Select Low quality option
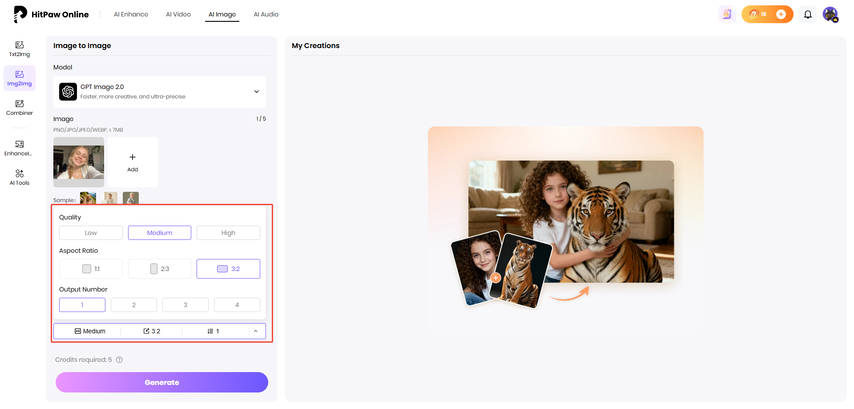Viewport: 854px width, 409px height. click(91, 233)
